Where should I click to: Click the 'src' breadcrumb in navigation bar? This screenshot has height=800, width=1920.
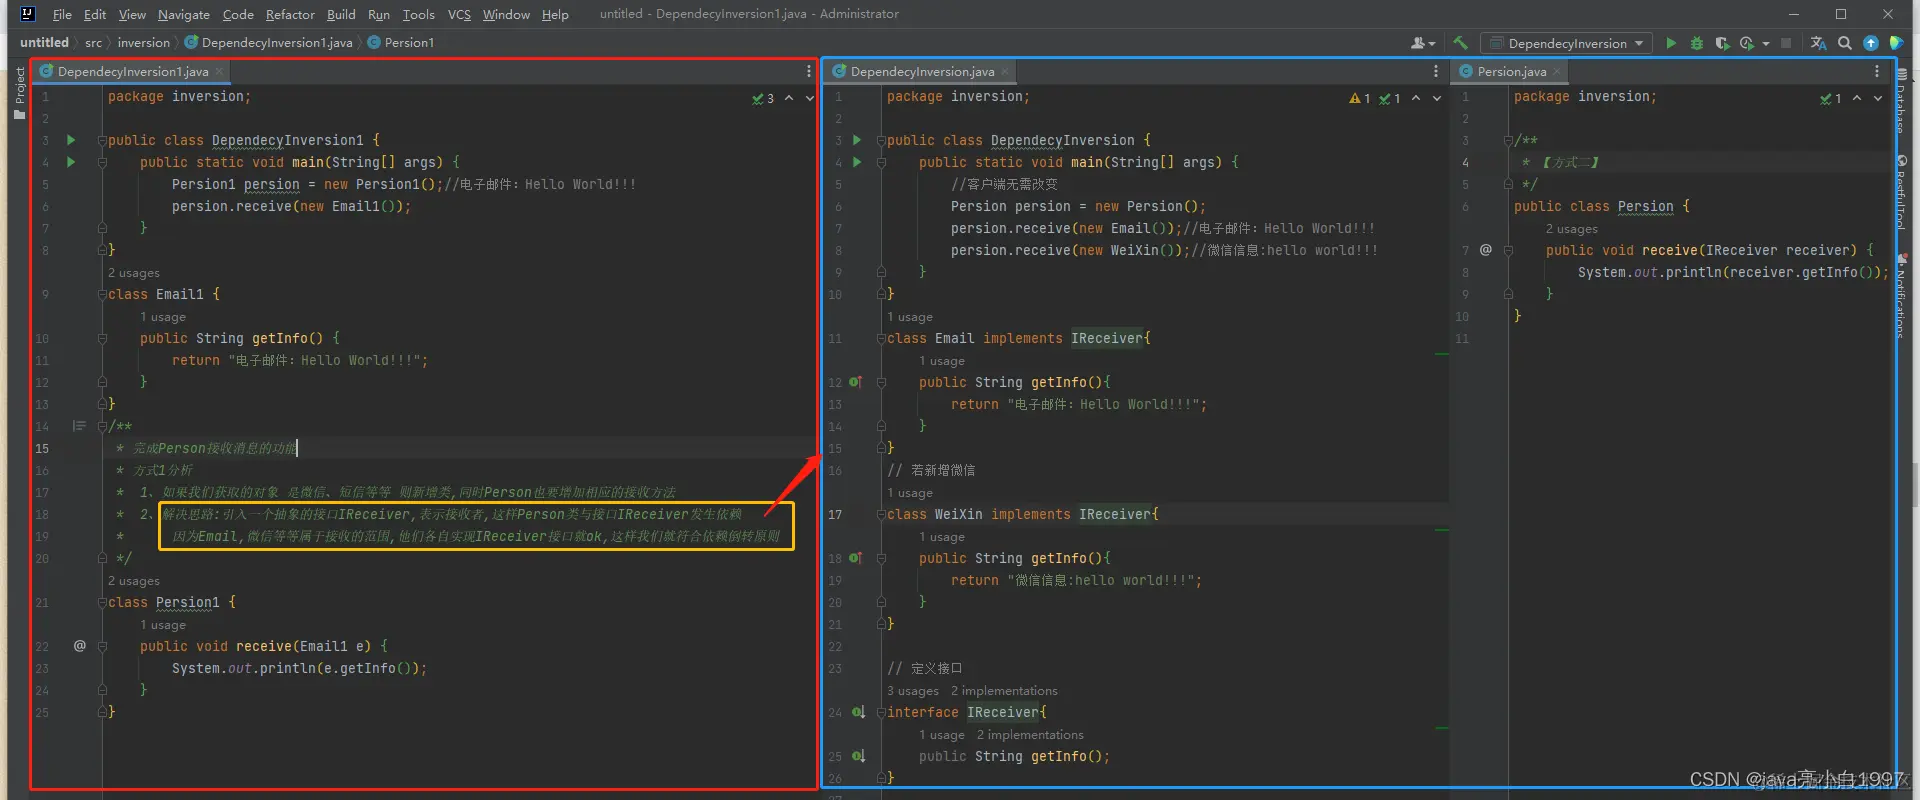point(93,43)
